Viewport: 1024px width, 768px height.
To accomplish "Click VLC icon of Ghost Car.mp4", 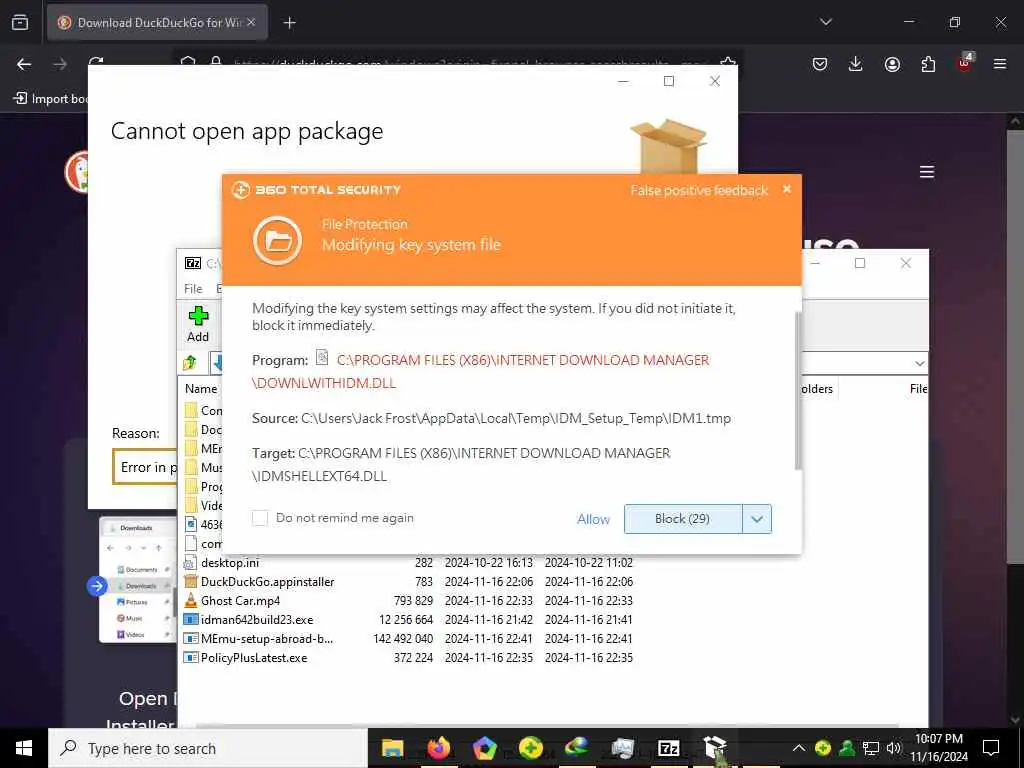I will [191, 600].
